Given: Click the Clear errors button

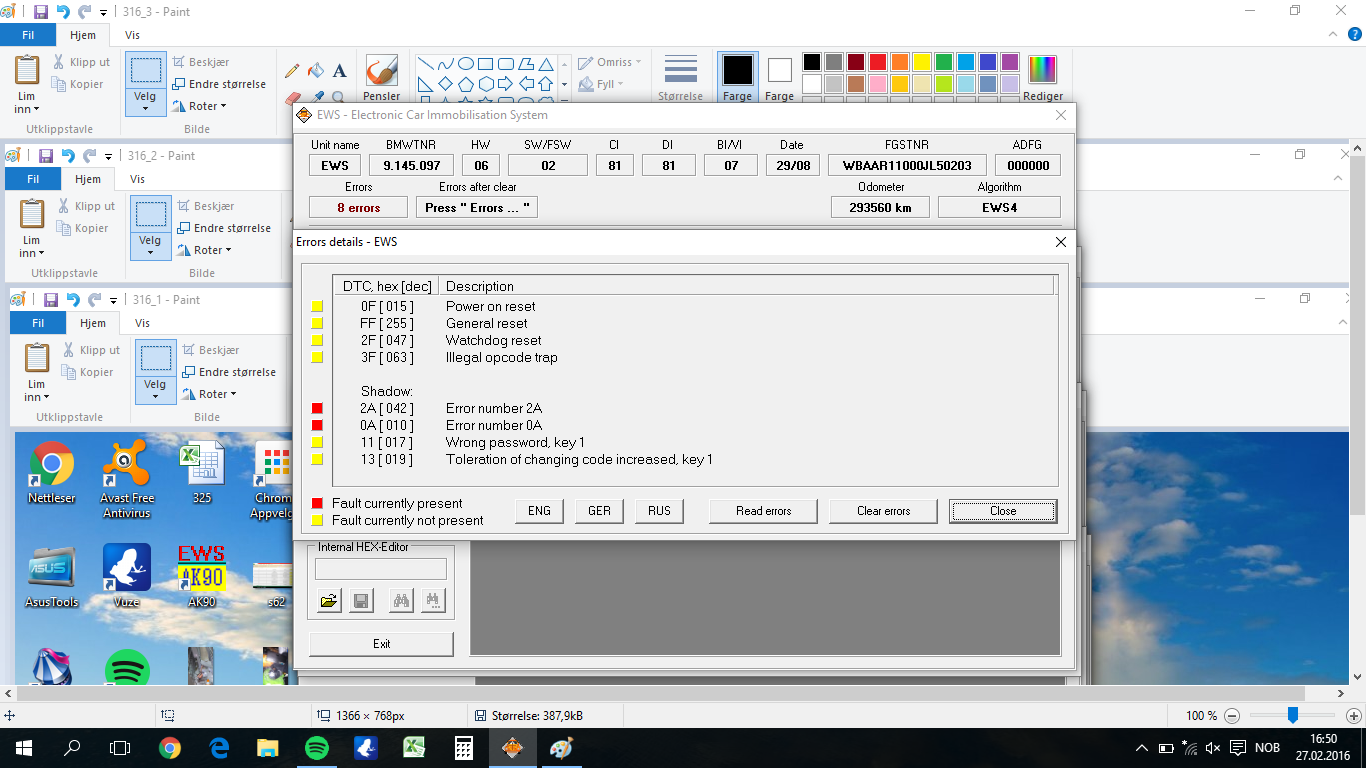Looking at the screenshot, I should [884, 511].
